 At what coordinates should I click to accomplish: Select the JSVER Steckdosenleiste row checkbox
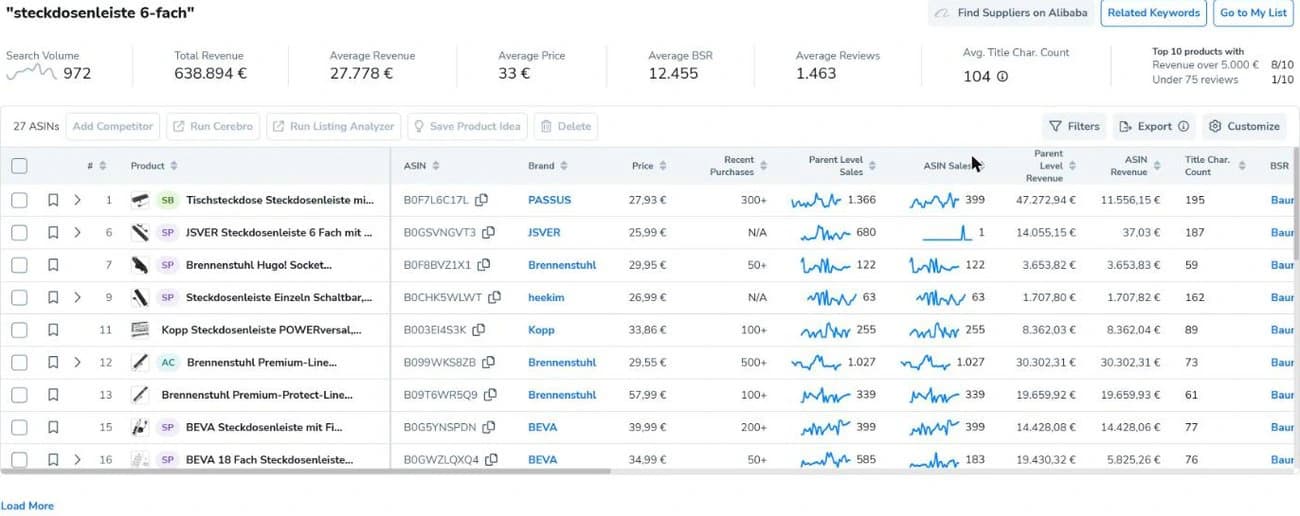(x=20, y=233)
